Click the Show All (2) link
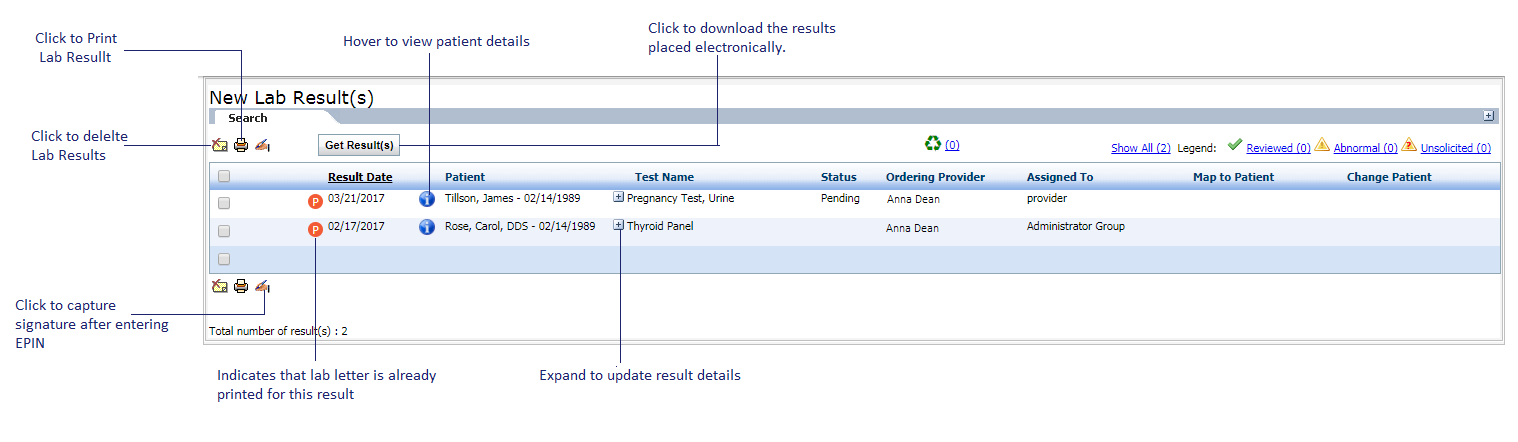The height and width of the screenshot is (442, 1518). [x=1141, y=148]
